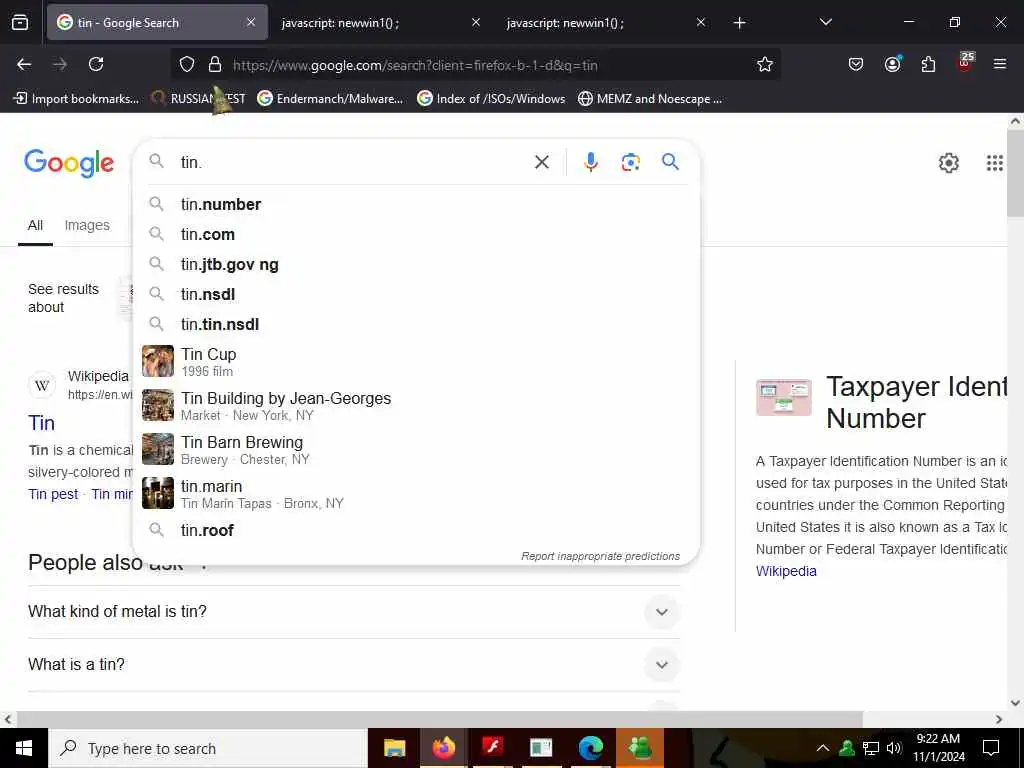The height and width of the screenshot is (768, 1024).
Task: Click Firefox icon on the taskbar
Action: 443,748
